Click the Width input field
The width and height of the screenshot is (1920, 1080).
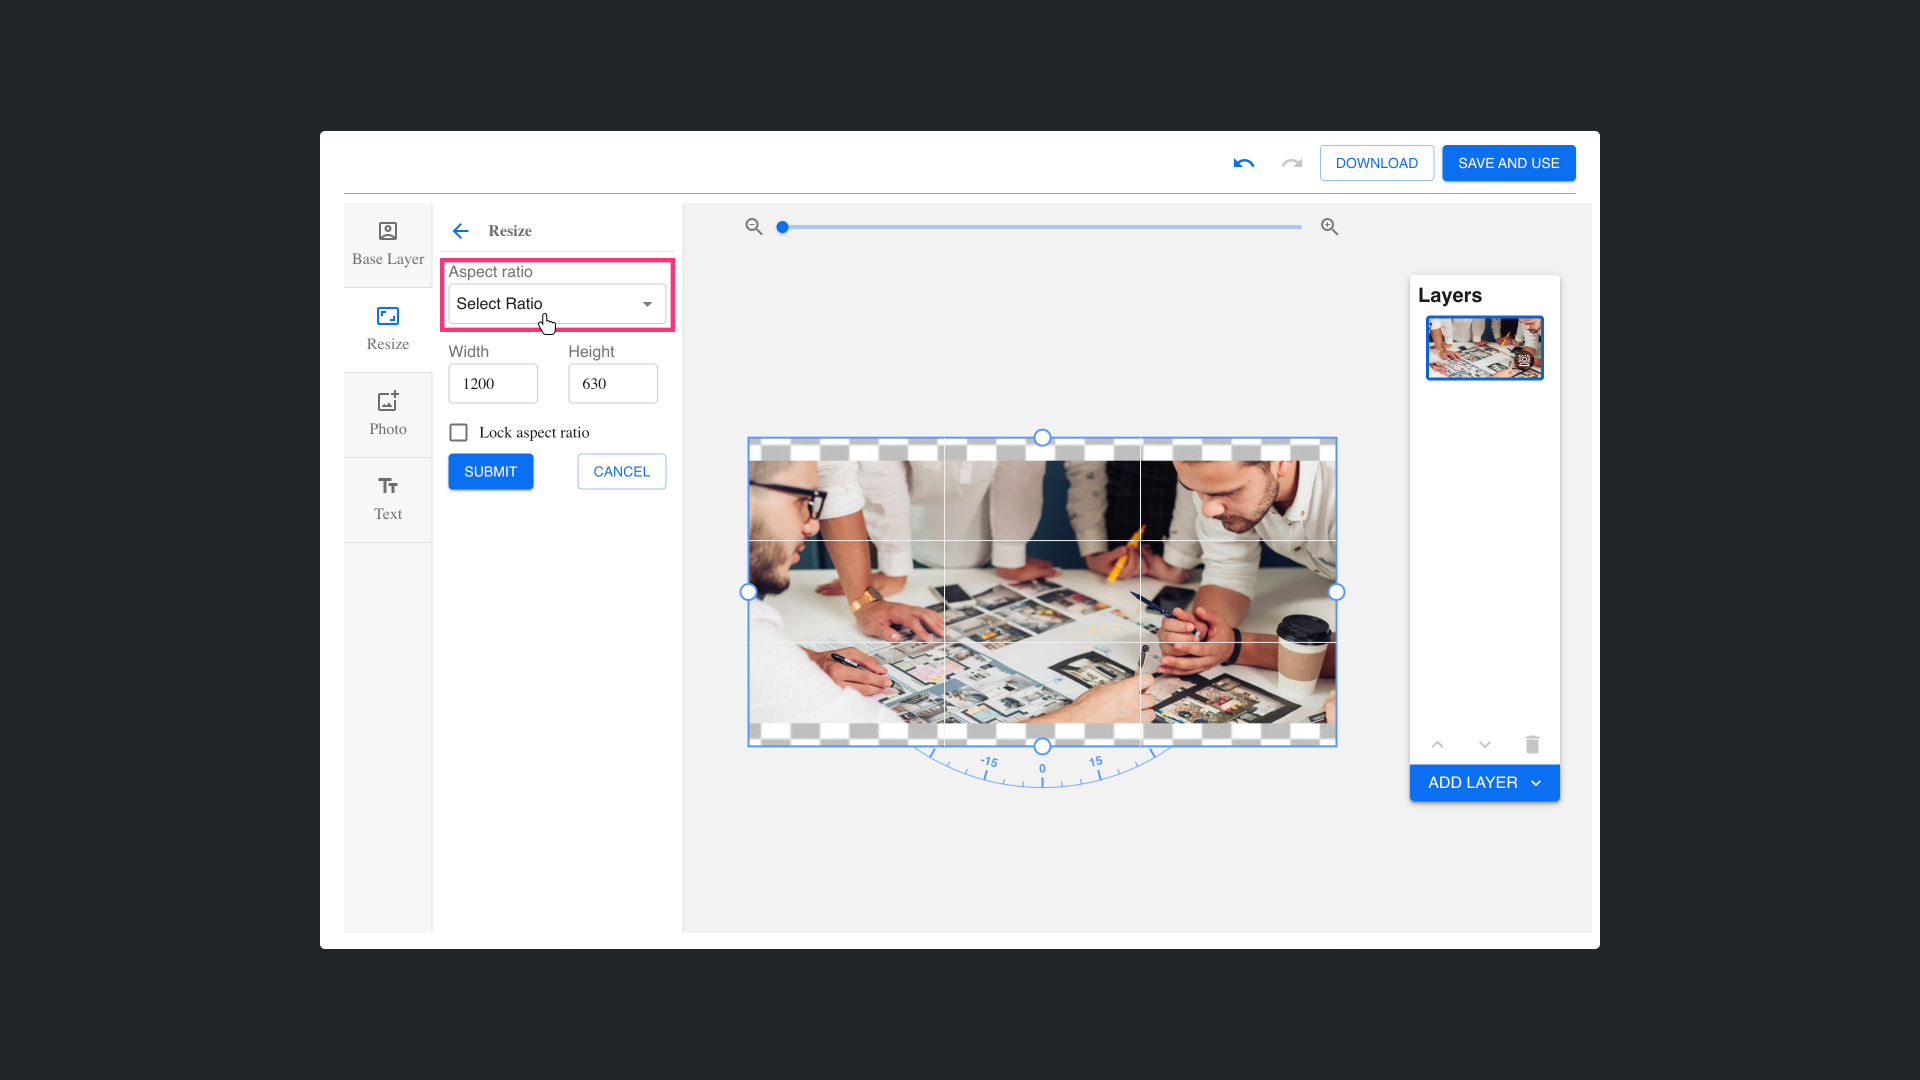click(492, 384)
